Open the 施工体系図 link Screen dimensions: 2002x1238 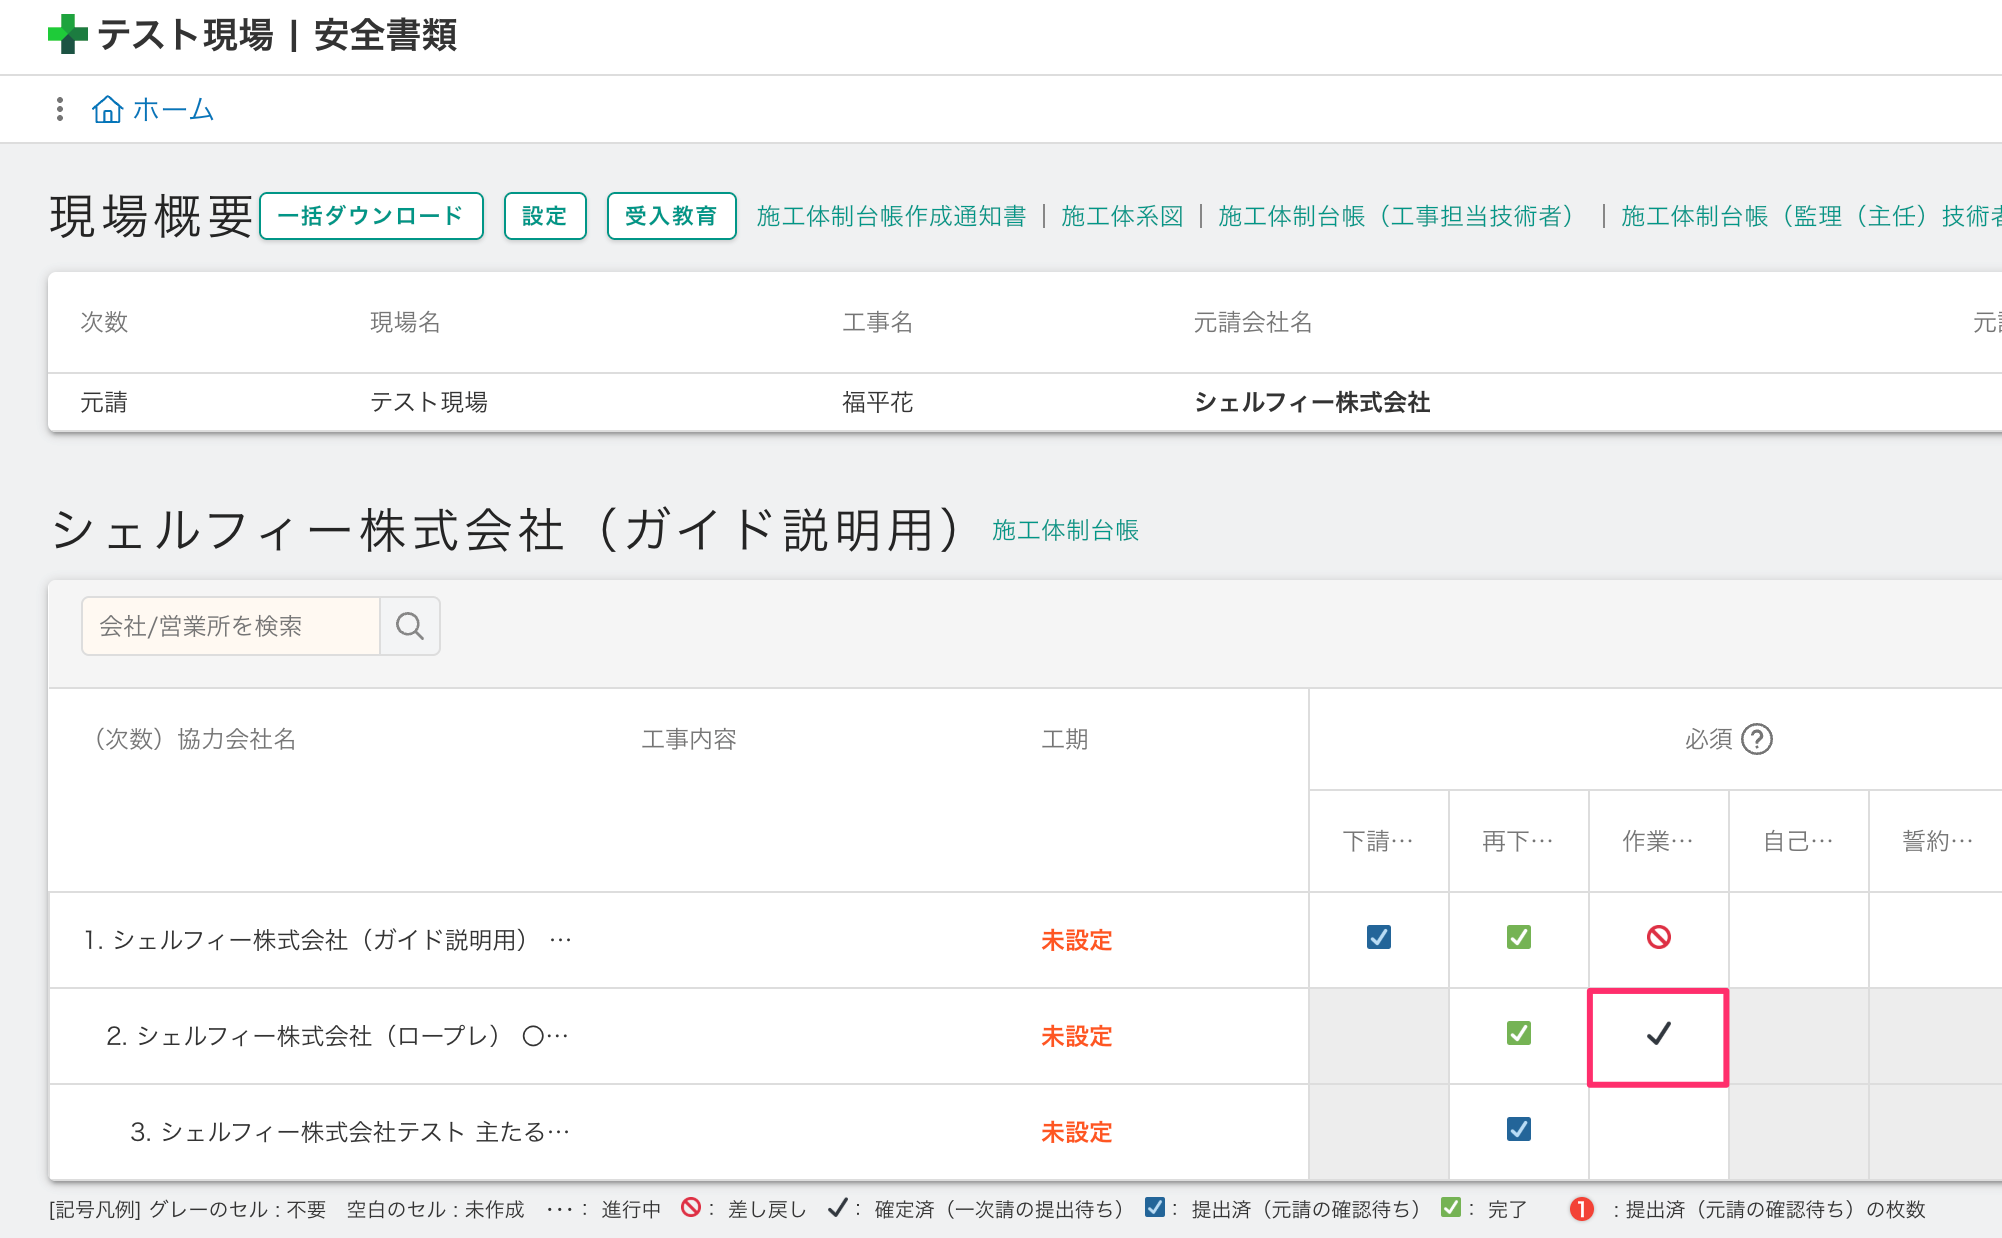point(1122,216)
